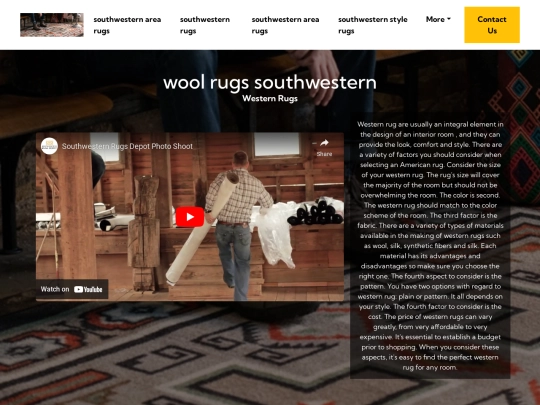The width and height of the screenshot is (540, 405).
Task: Click the yellow Contact Us button
Action: [x=492, y=25]
